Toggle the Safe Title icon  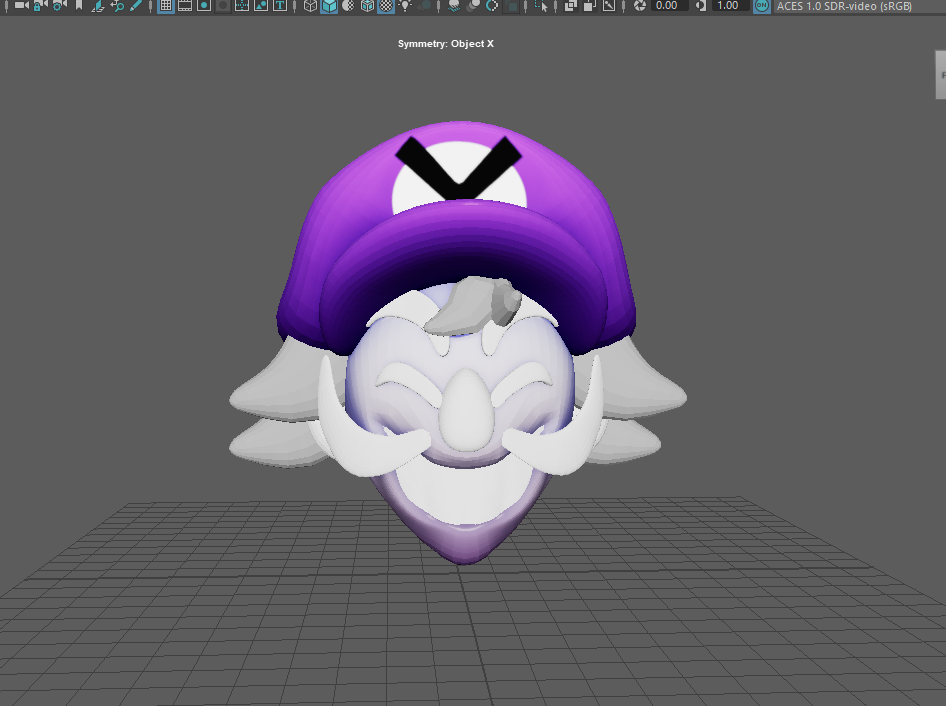(280, 5)
